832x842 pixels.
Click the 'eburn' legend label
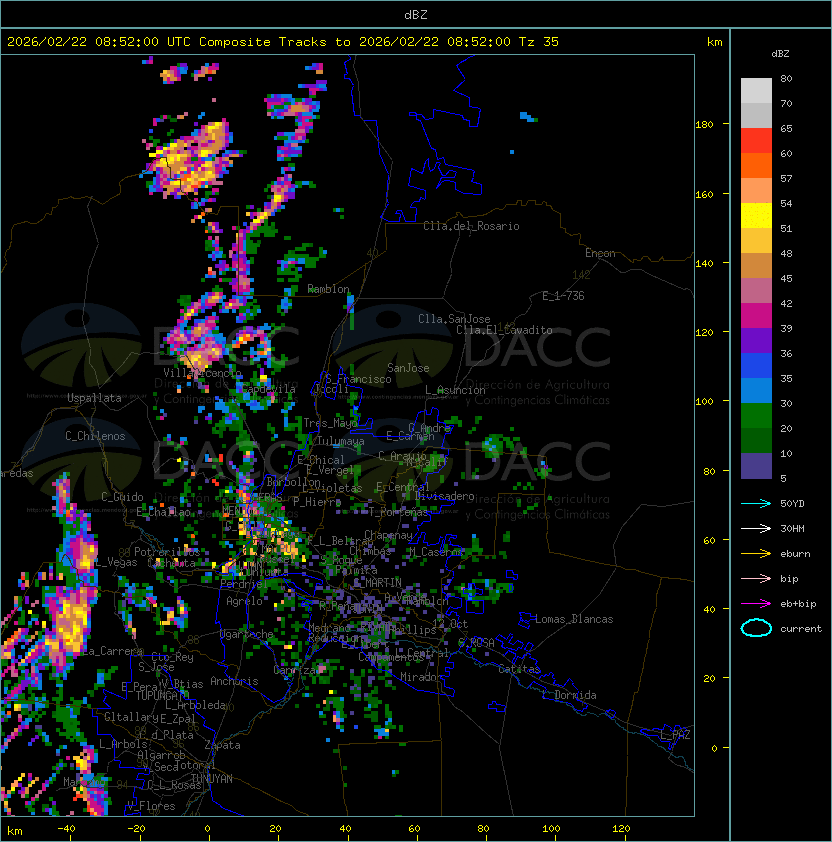795,554
